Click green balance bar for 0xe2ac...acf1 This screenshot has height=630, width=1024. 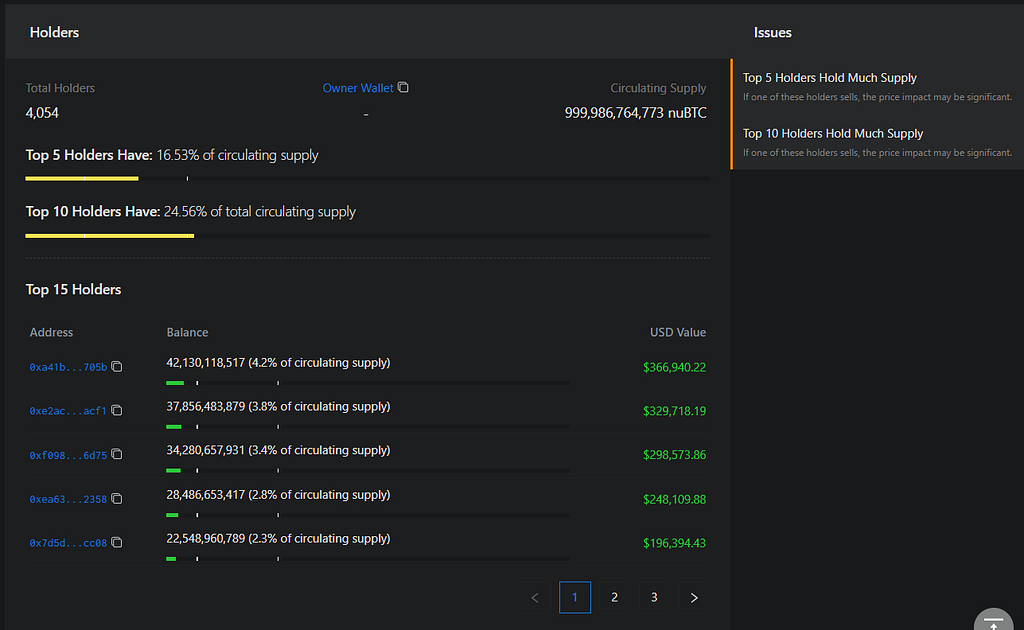click(174, 426)
